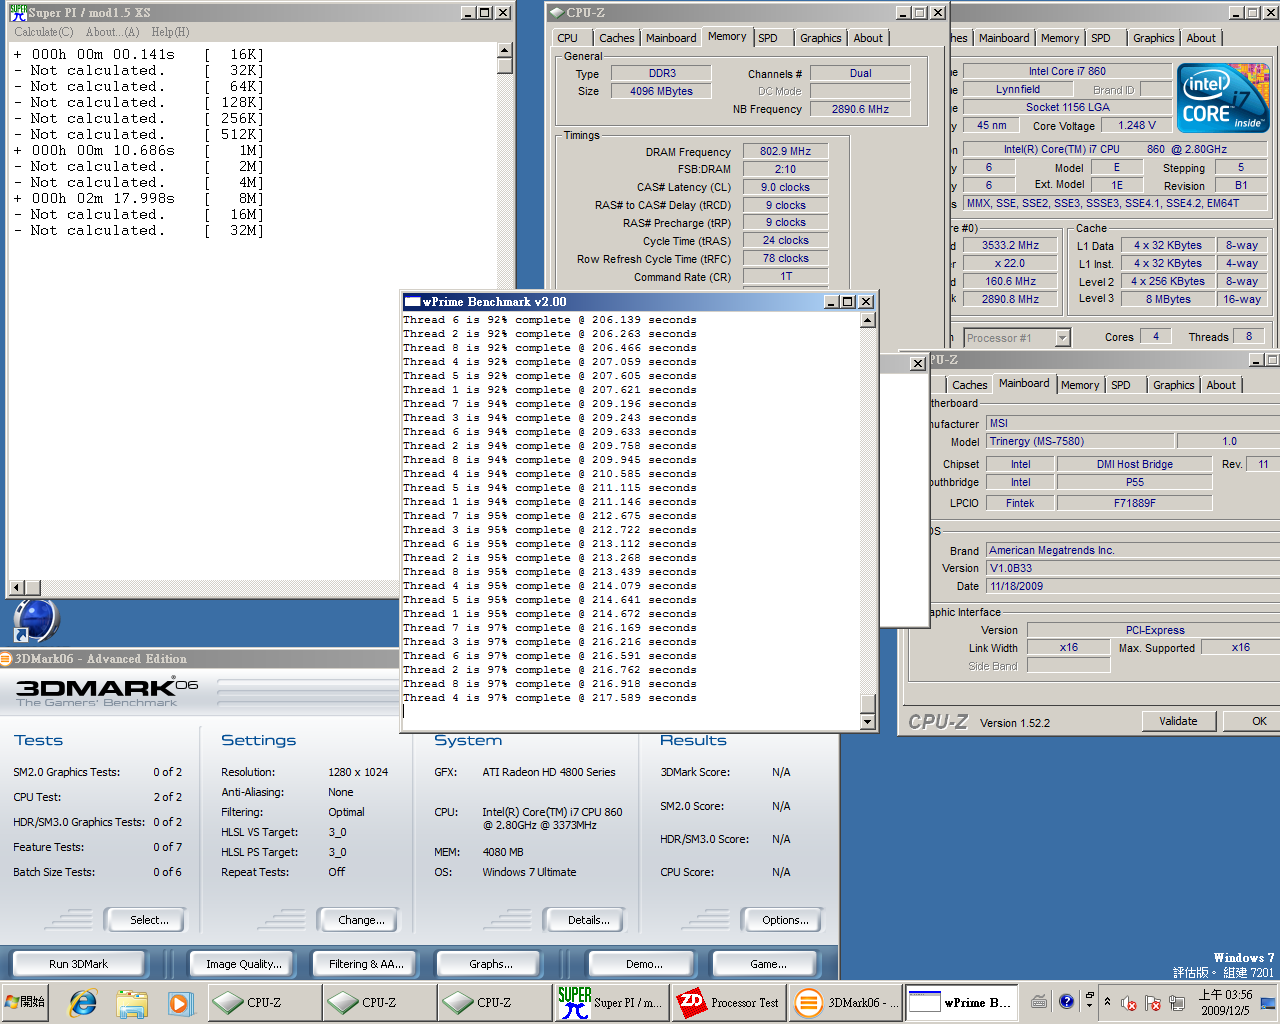Click the Start button with Windows logo

coord(25,1002)
